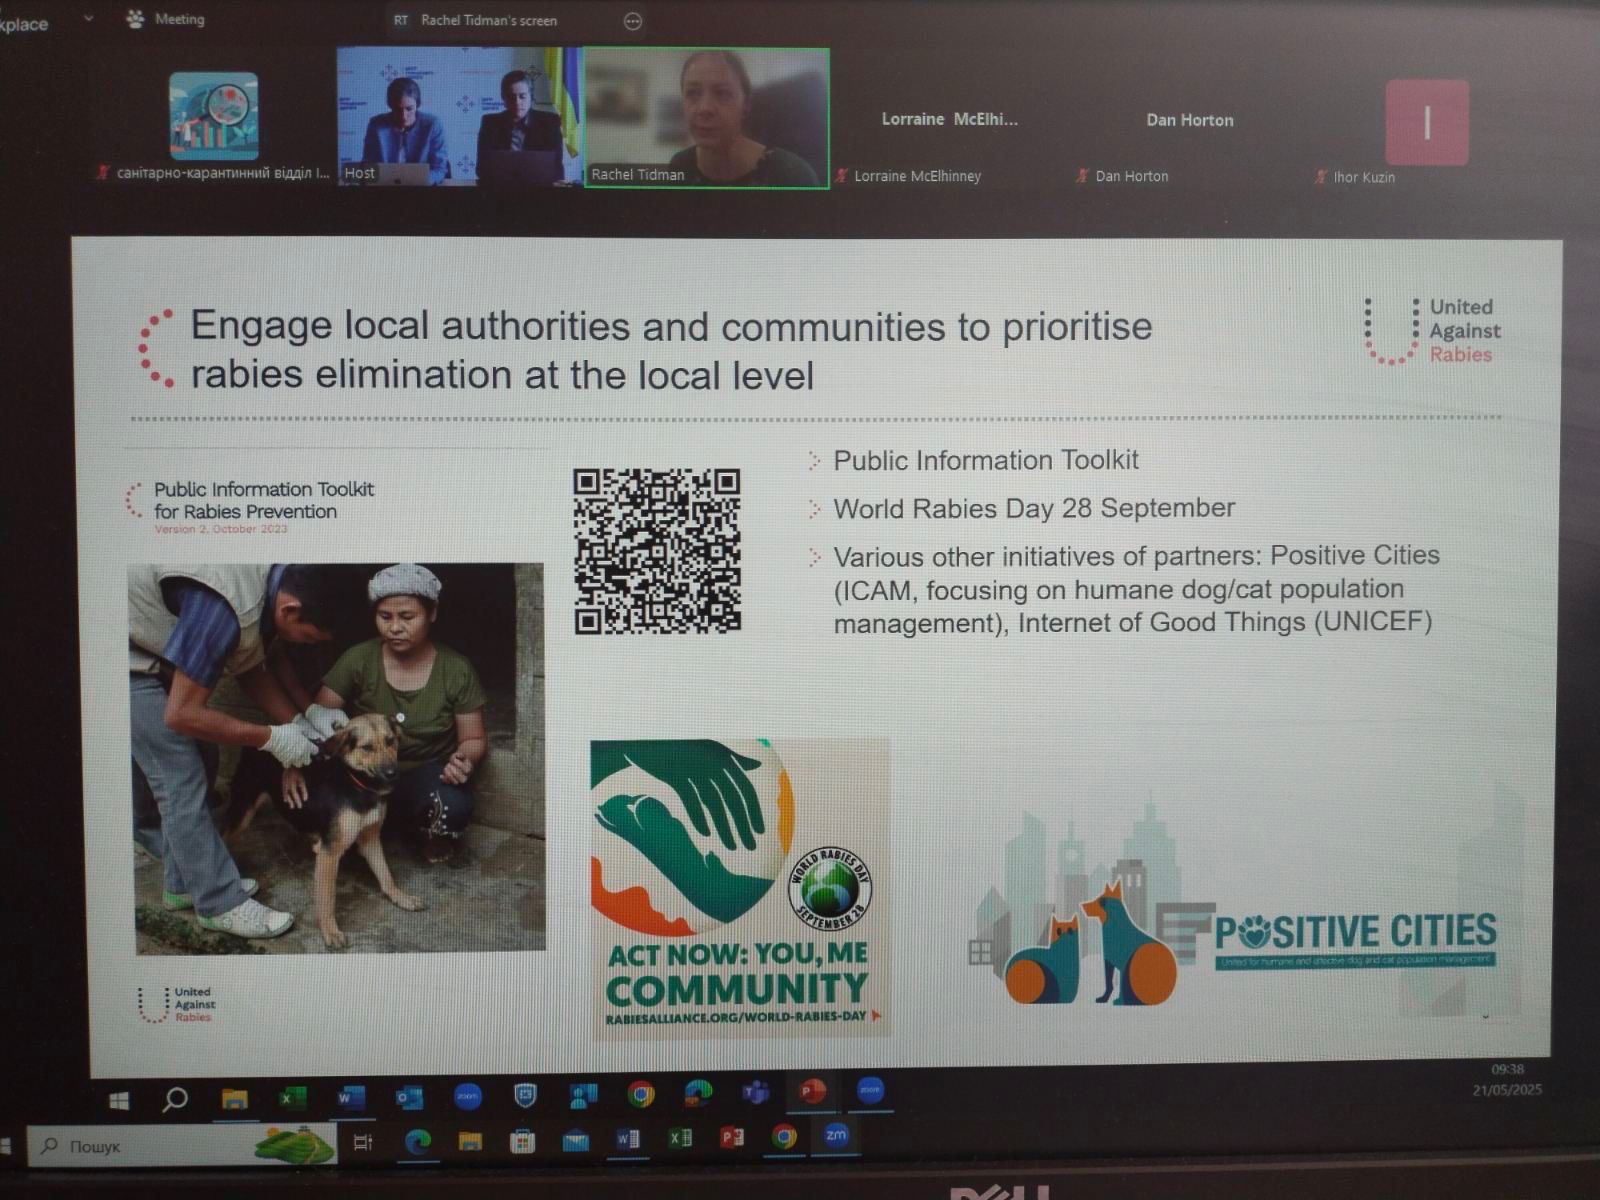Open the Meeting tab at top
This screenshot has width=1600, height=1200.
pyautogui.click(x=167, y=19)
